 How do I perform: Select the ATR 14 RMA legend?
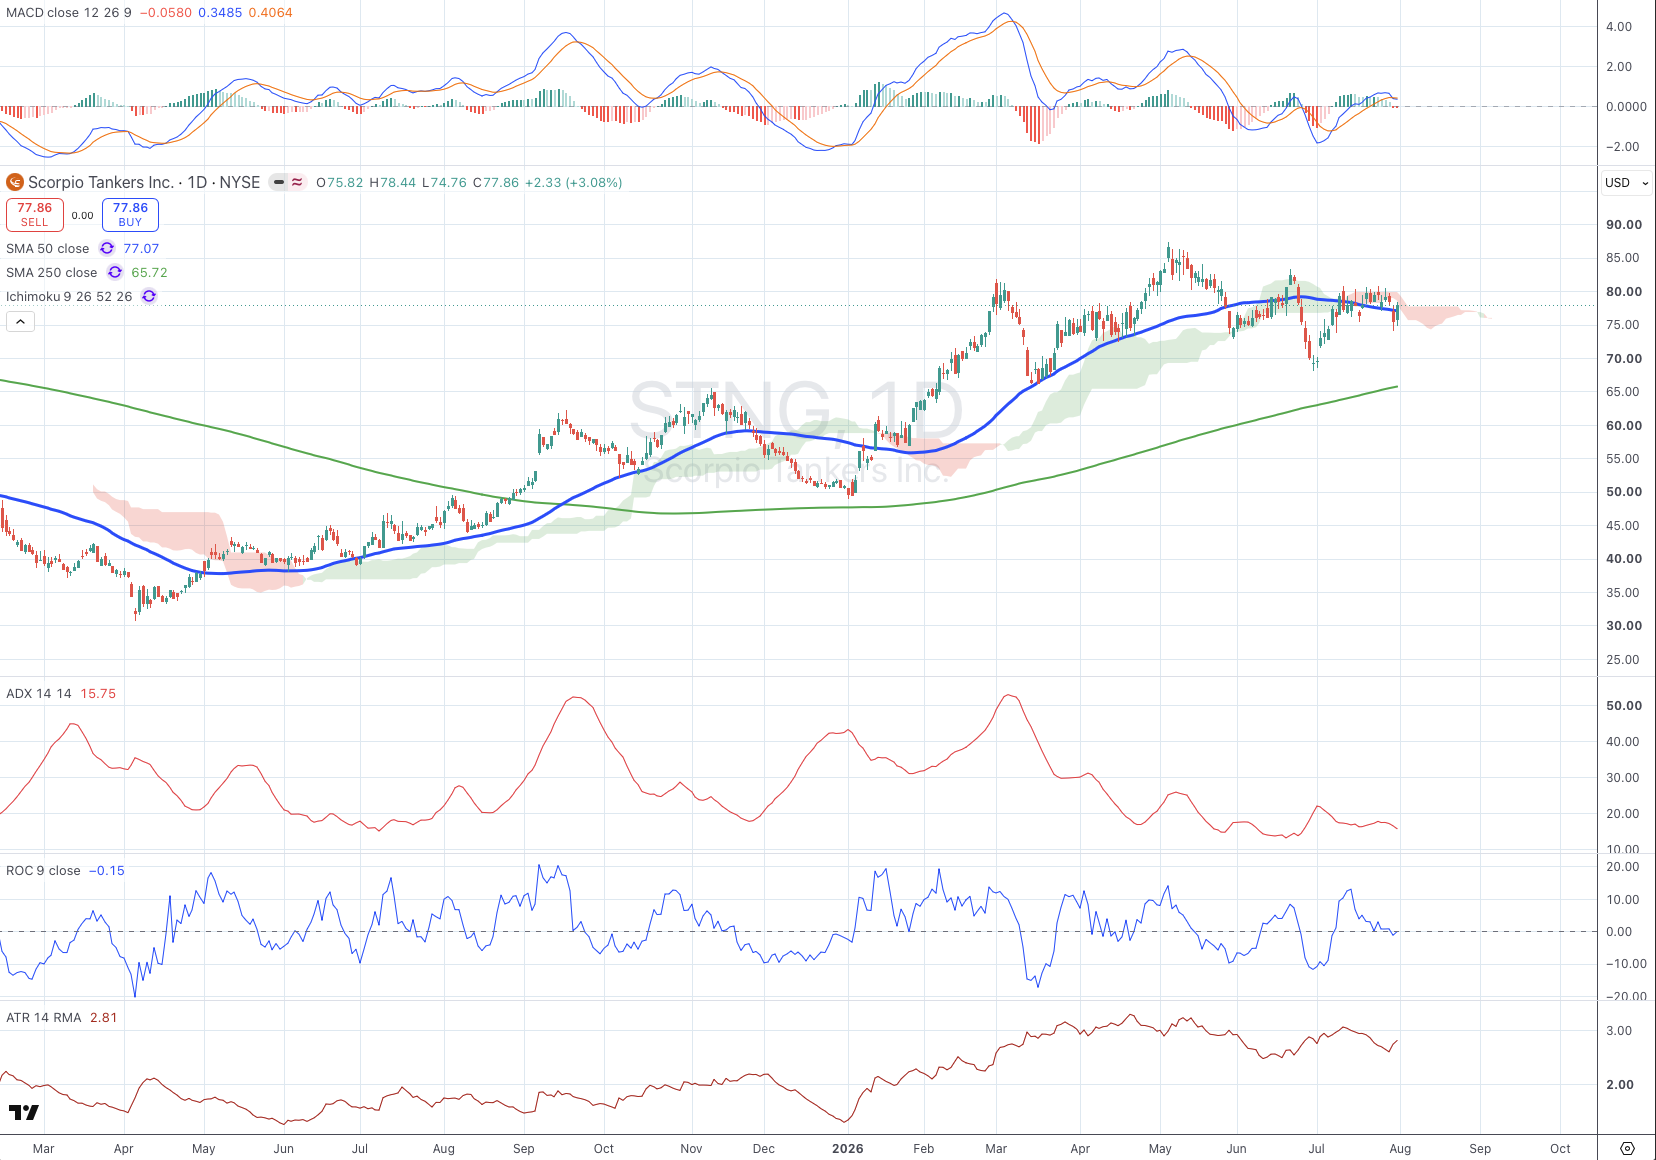tap(44, 1017)
